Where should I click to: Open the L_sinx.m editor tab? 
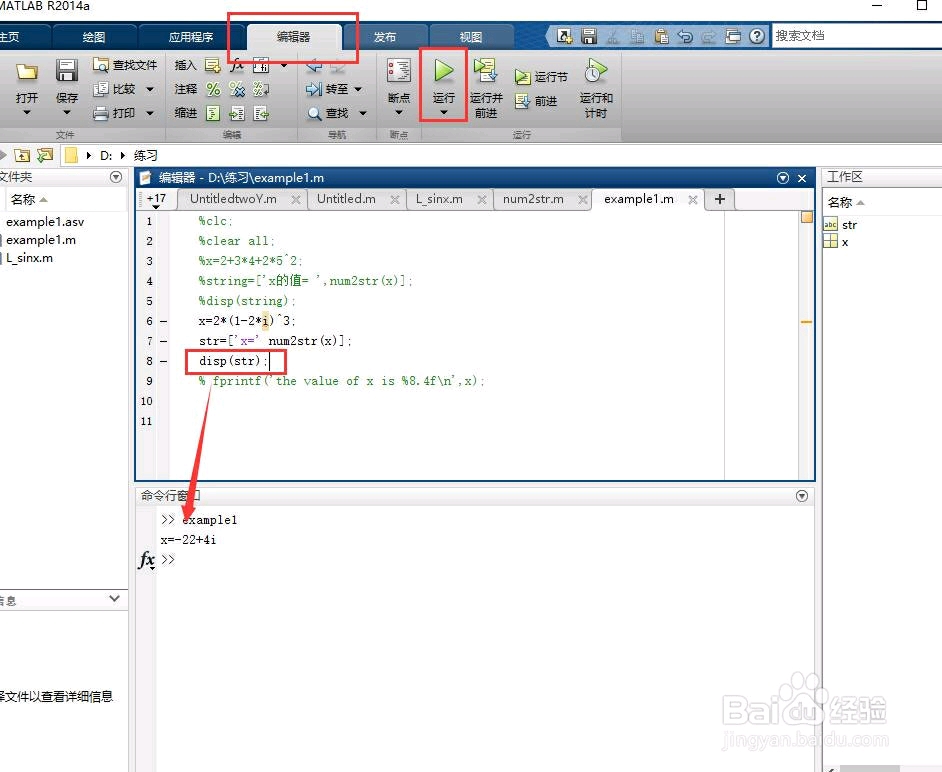tap(439, 199)
